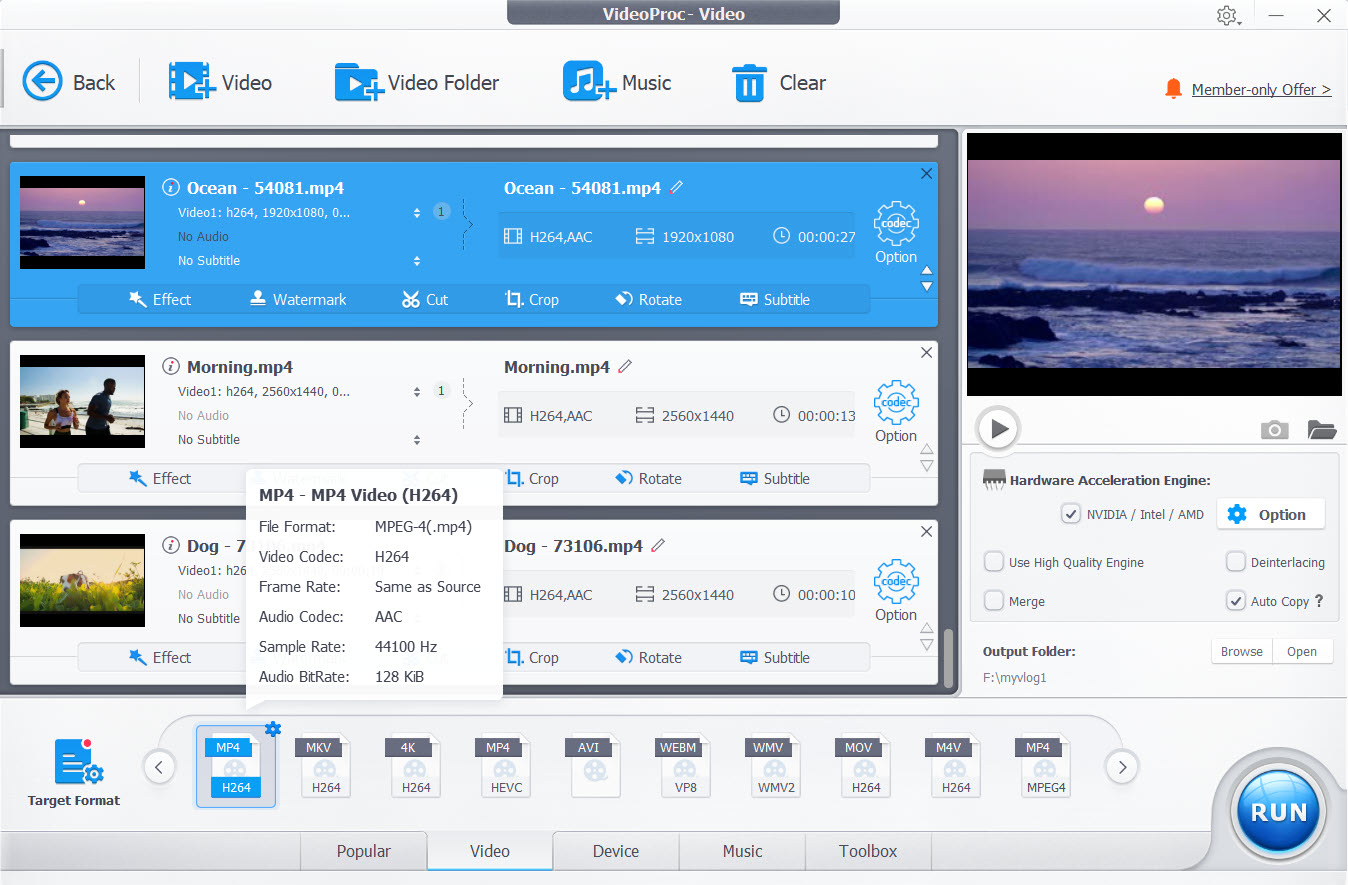Clear all loaded media files
Viewport: 1348px width, 885px height.
point(779,82)
